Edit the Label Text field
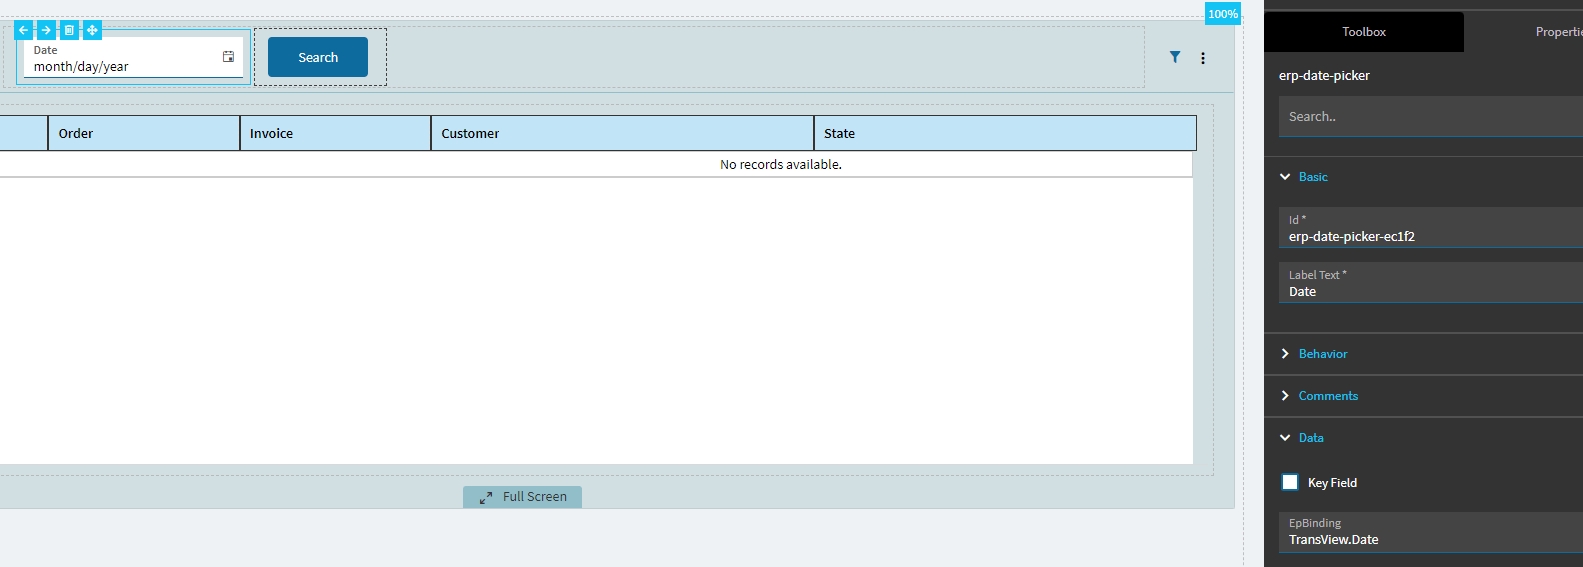The image size is (1583, 567). point(1431,283)
